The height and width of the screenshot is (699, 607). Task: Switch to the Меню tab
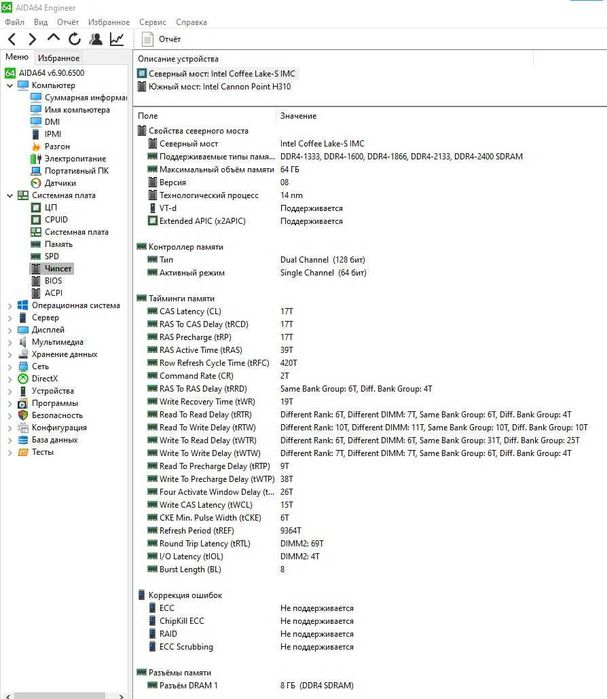click(17, 57)
